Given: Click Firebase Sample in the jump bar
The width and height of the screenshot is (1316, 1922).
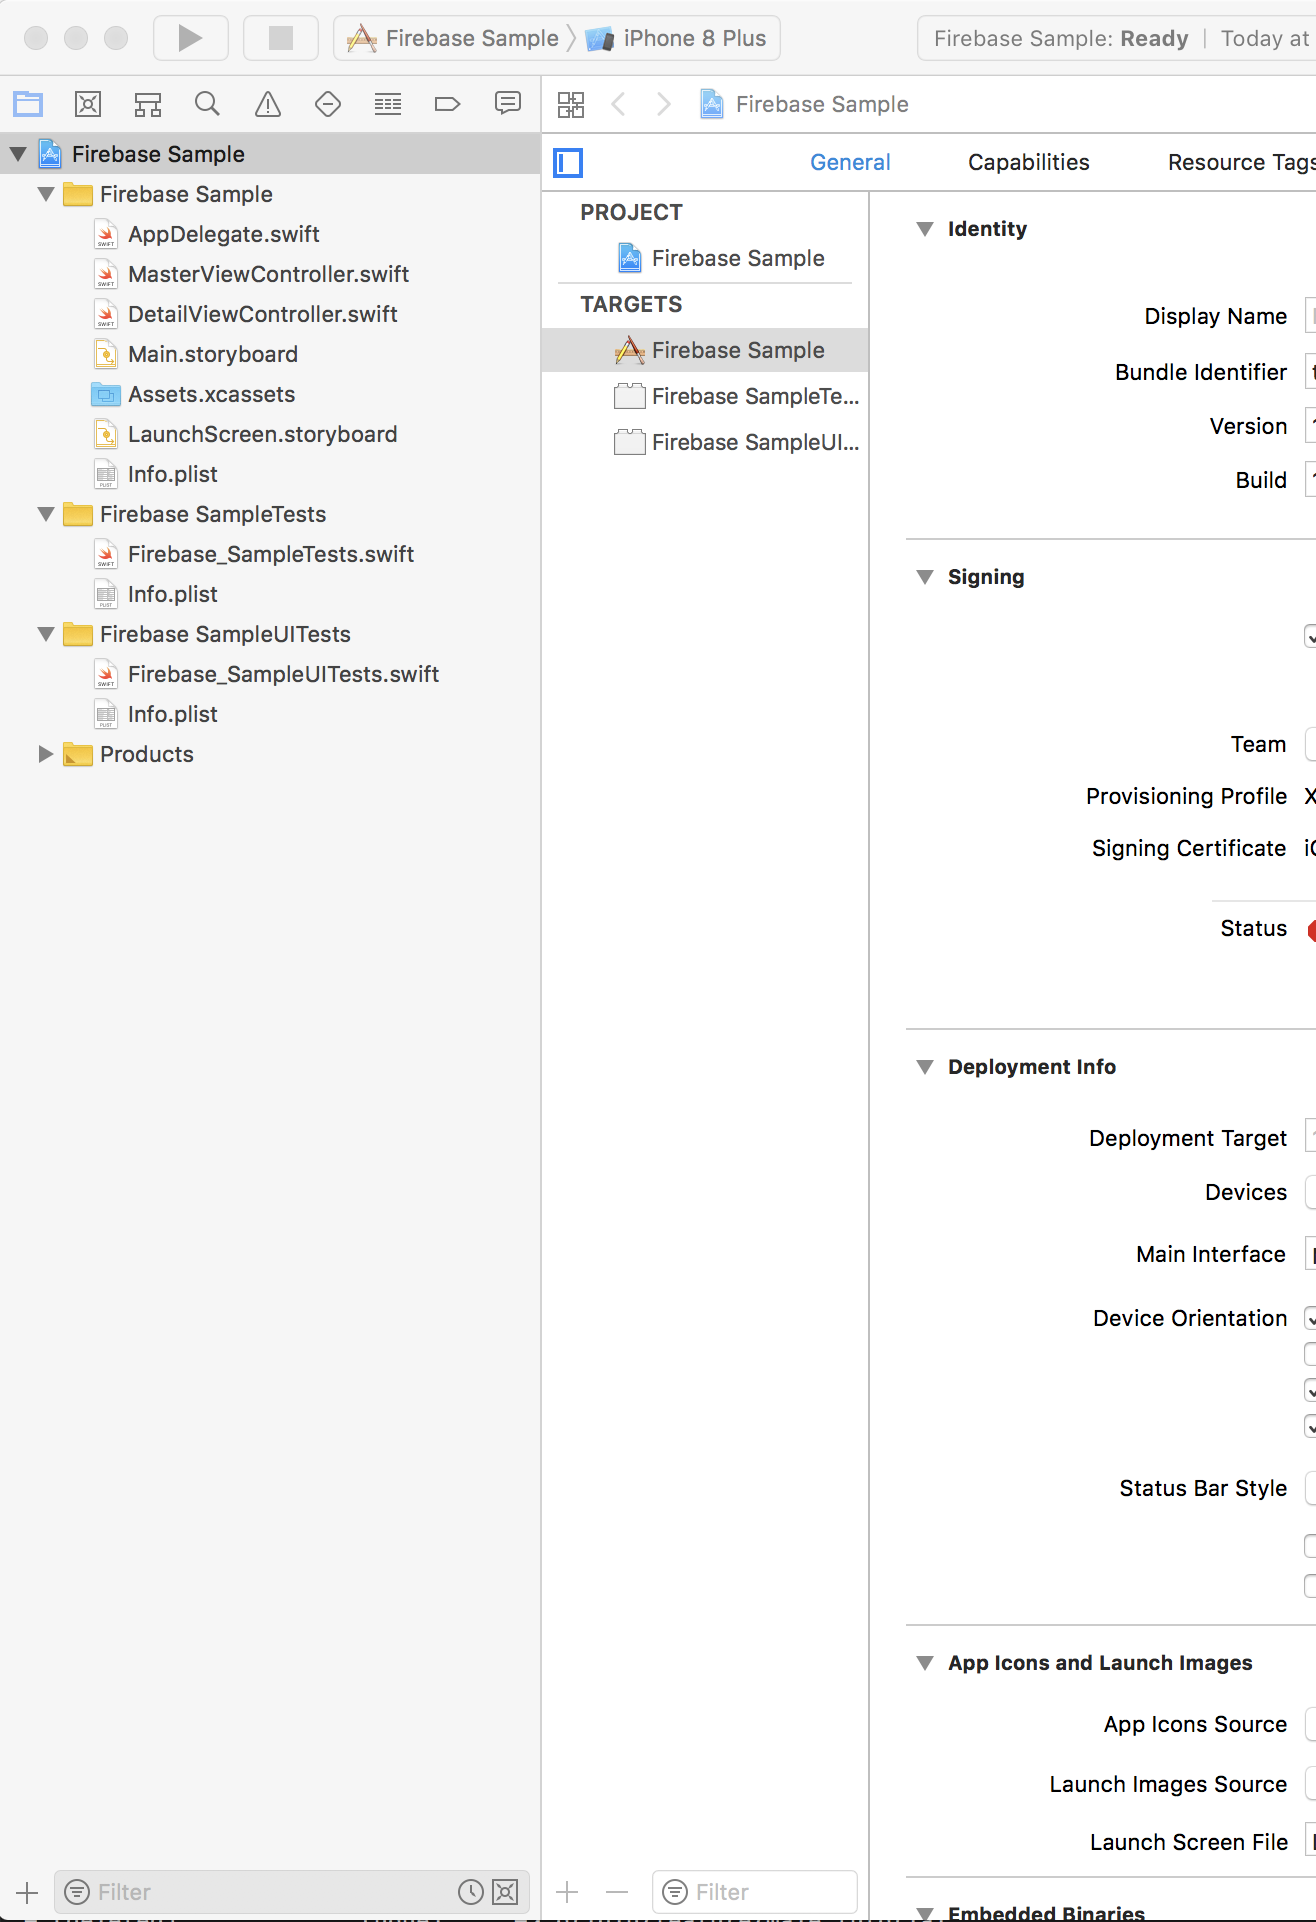Looking at the screenshot, I should click(x=804, y=104).
